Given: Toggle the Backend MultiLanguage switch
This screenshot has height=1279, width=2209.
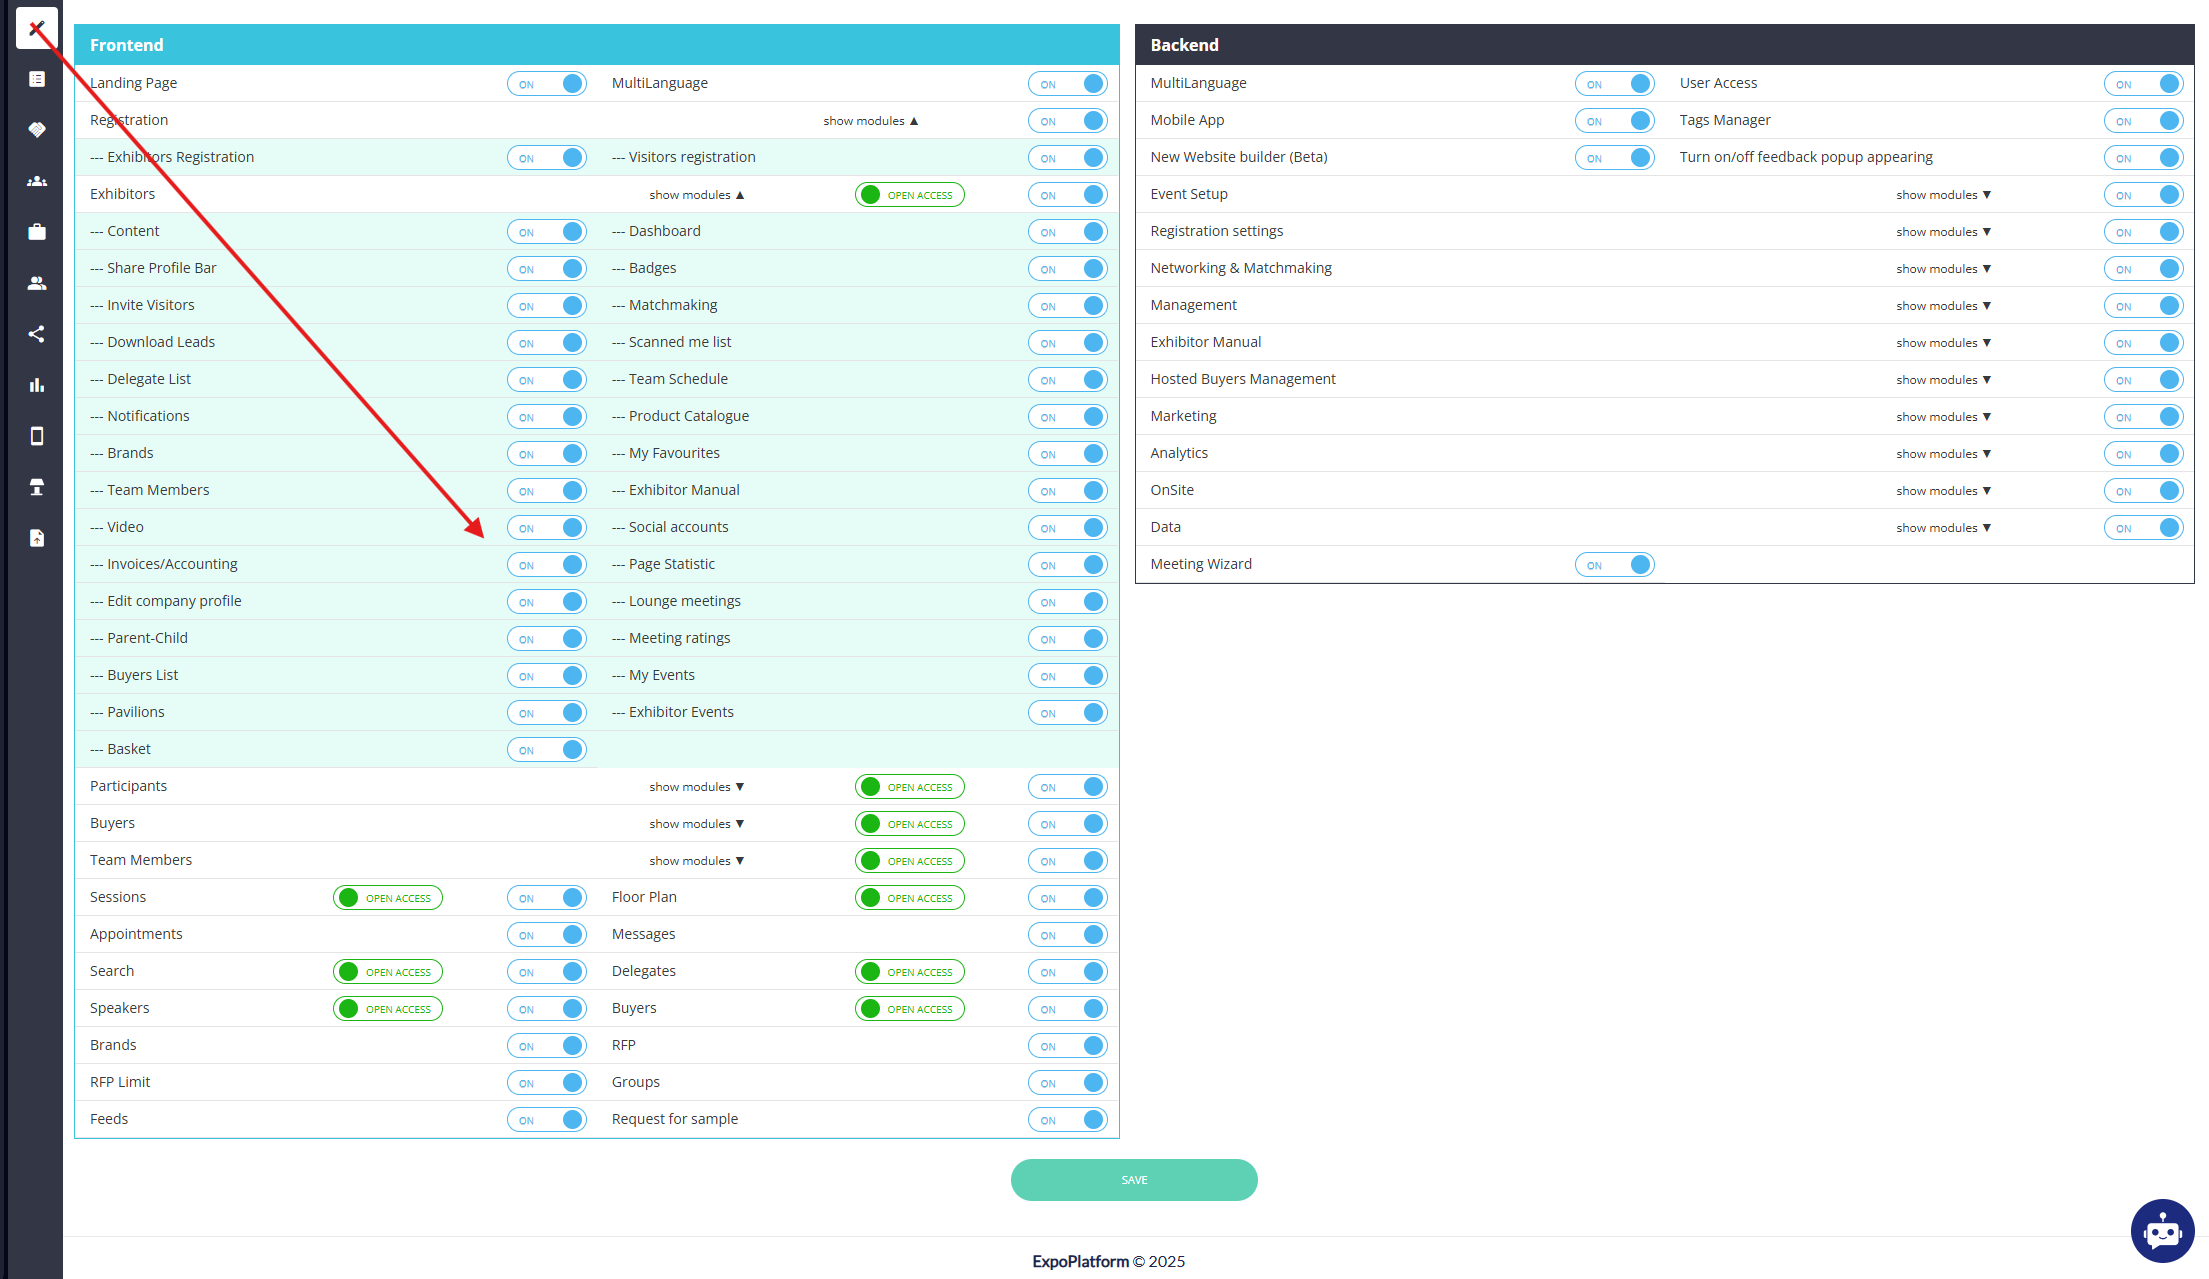Looking at the screenshot, I should [1614, 84].
